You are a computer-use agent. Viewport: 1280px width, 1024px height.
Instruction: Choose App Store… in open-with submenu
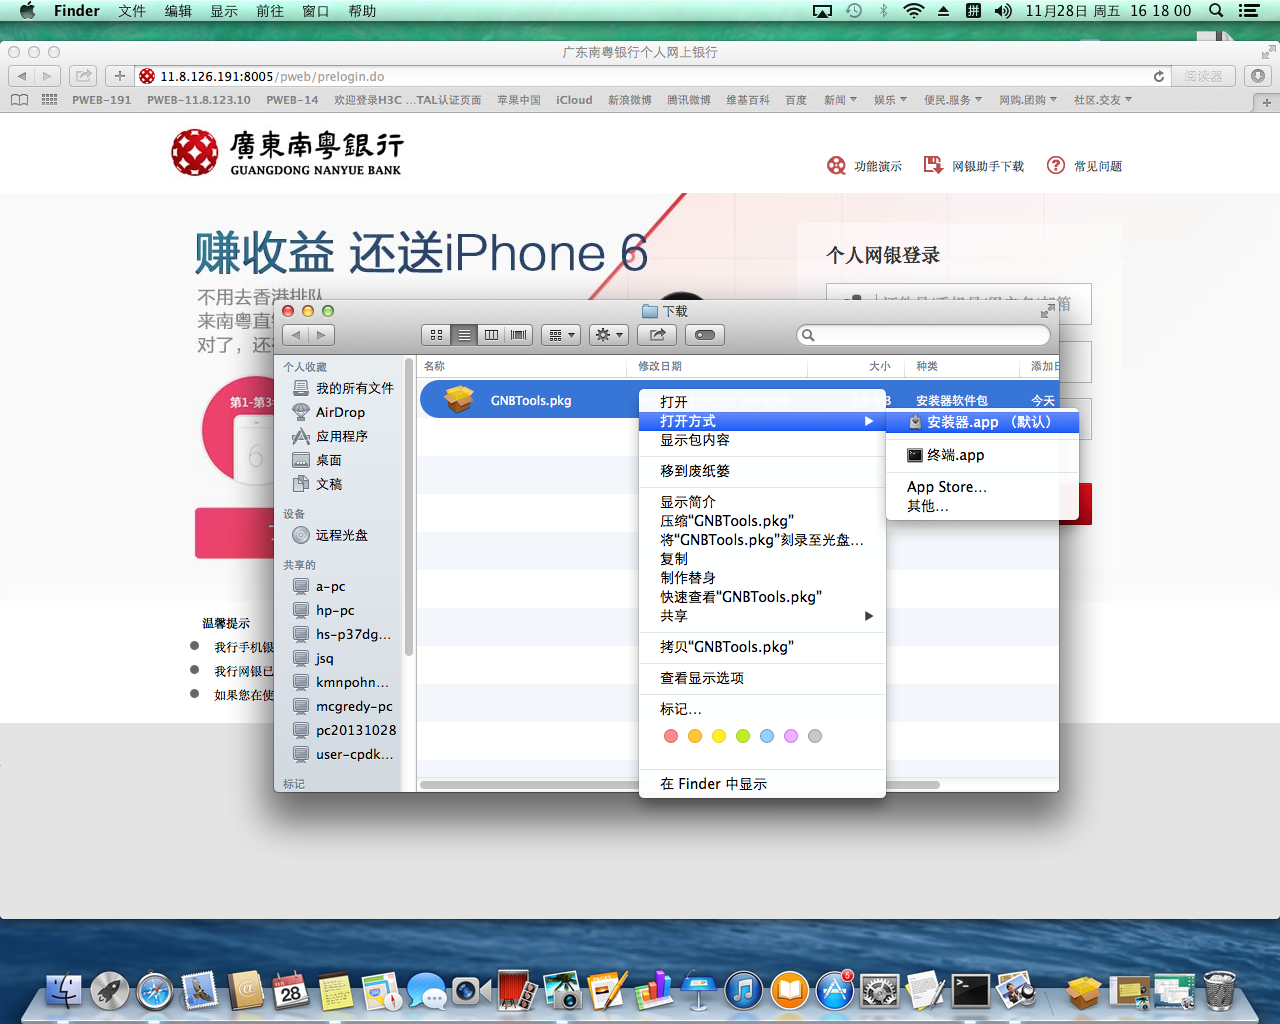(982, 487)
